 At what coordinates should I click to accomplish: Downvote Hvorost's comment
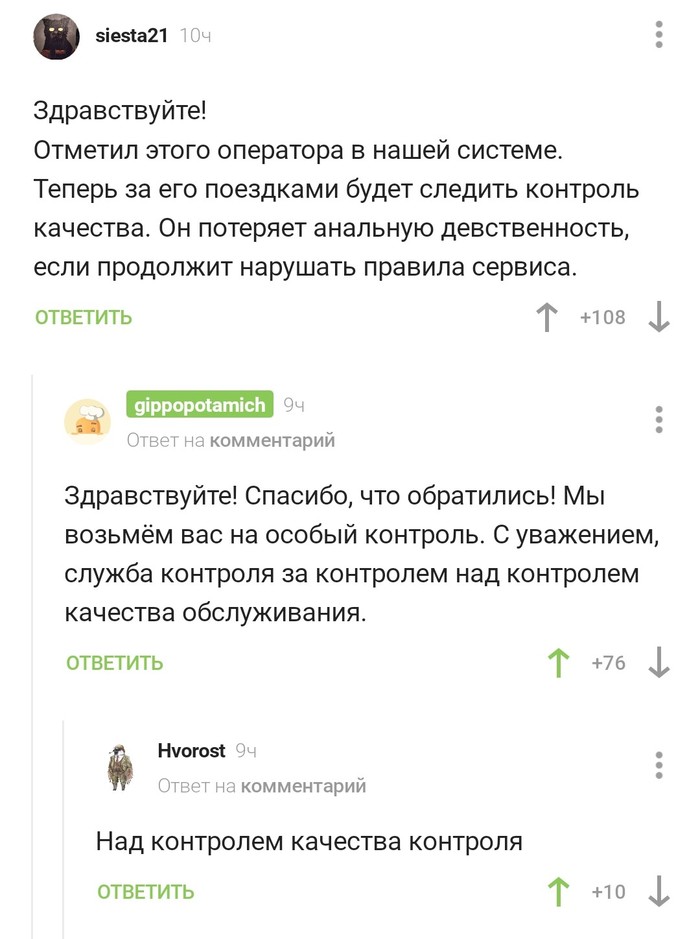(x=657, y=891)
